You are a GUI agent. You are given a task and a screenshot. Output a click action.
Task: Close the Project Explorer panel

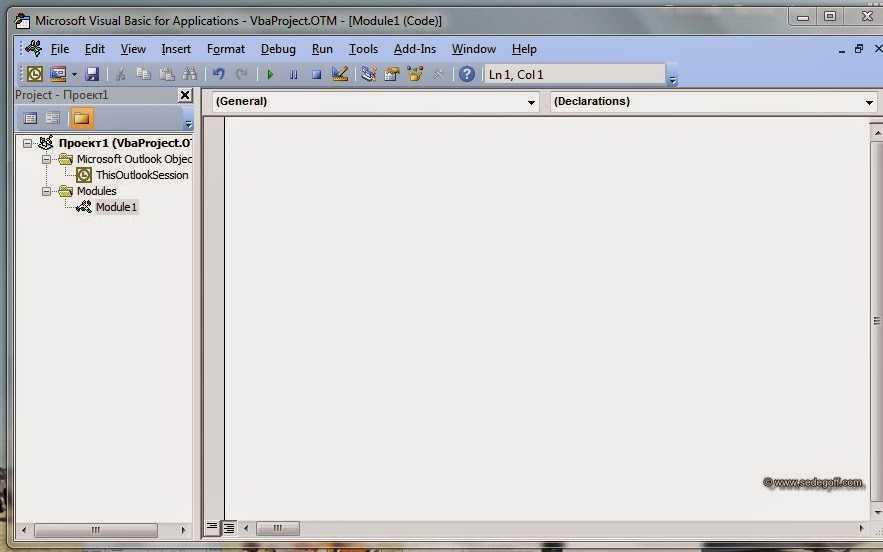185,95
